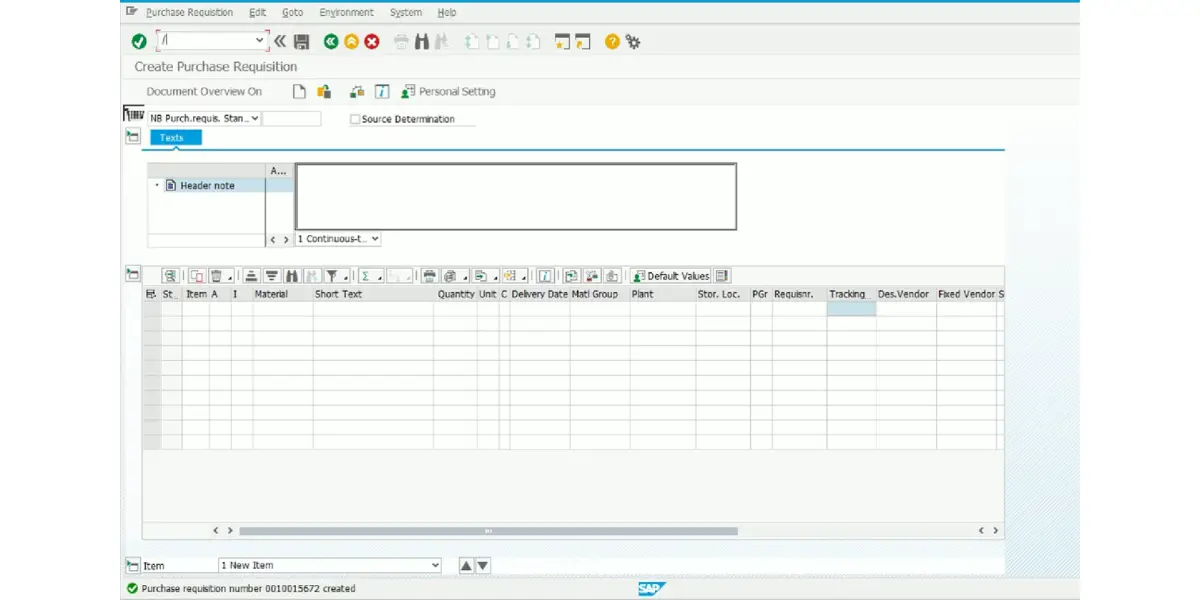Click the grid Information 'i' icon
Screen dimensions: 1200x600
coord(547,276)
